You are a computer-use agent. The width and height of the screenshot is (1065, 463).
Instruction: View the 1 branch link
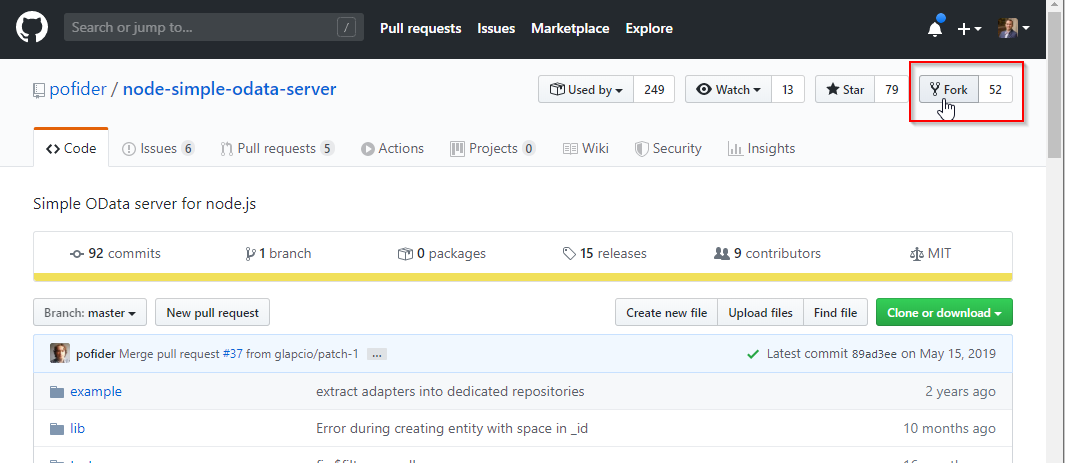pyautogui.click(x=278, y=254)
